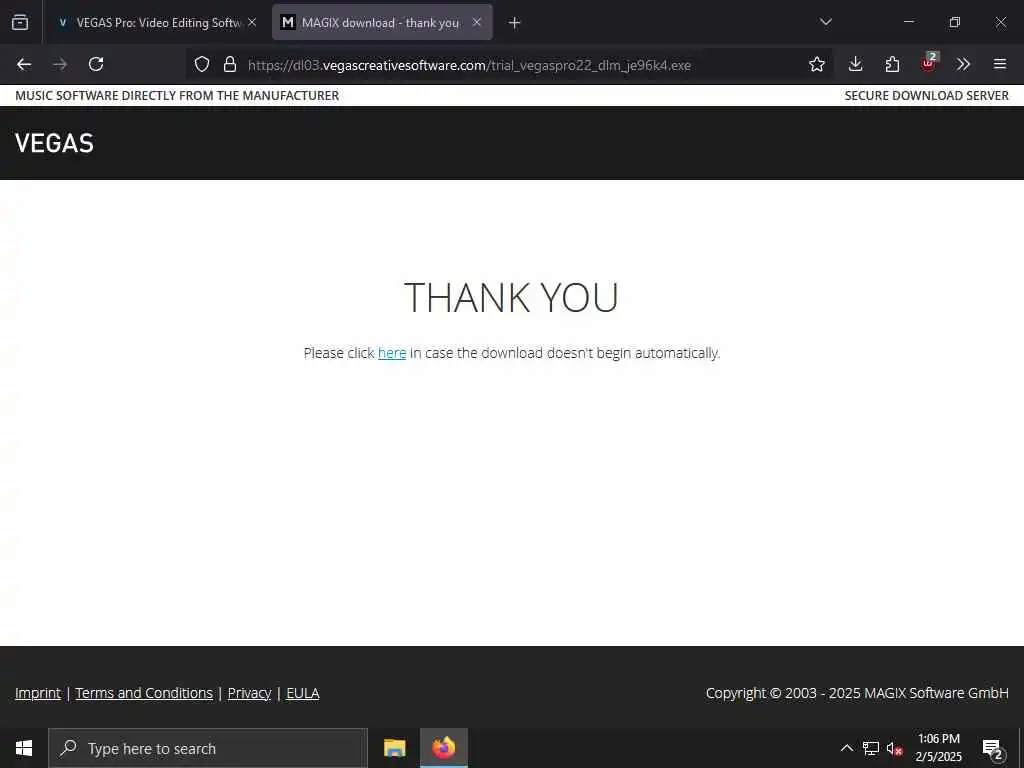The height and width of the screenshot is (768, 1024).
Task: Select the MAGIX download thank you tab
Action: tap(382, 22)
